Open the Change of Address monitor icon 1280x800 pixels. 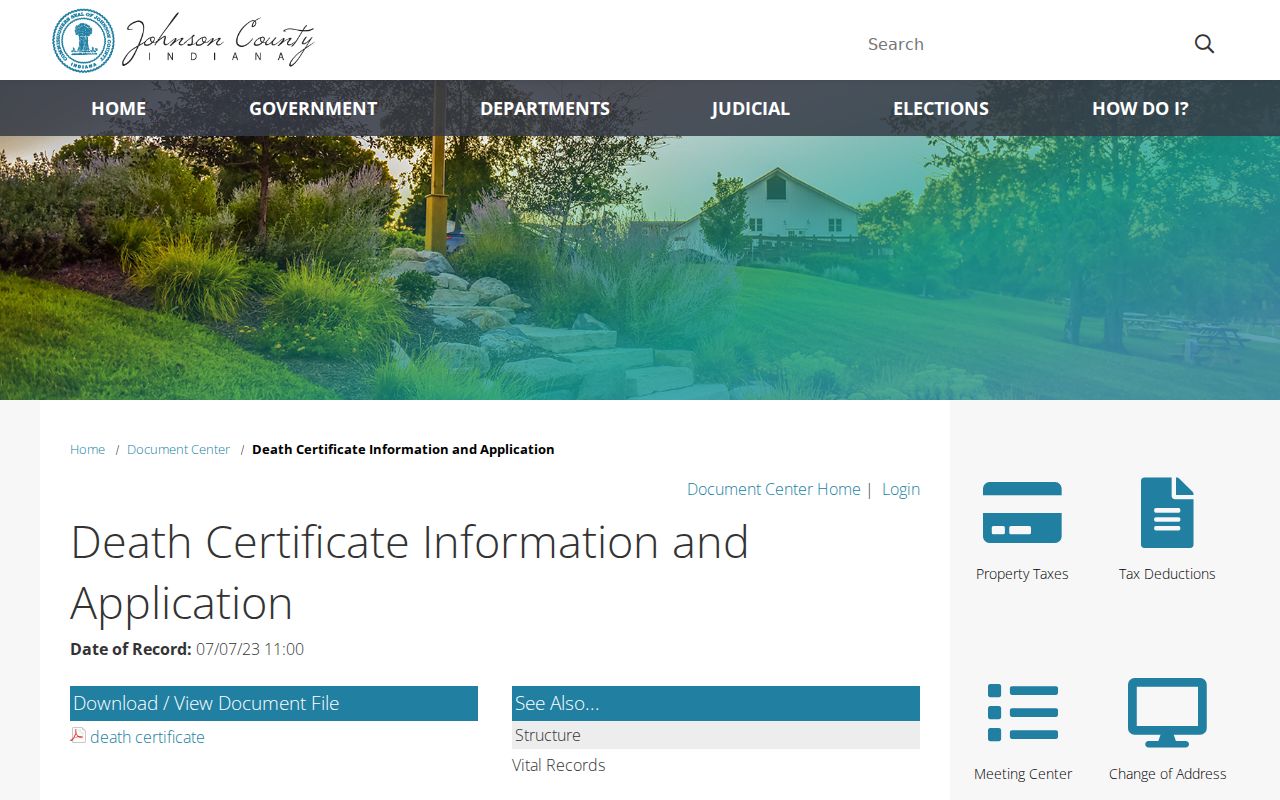tap(1167, 713)
